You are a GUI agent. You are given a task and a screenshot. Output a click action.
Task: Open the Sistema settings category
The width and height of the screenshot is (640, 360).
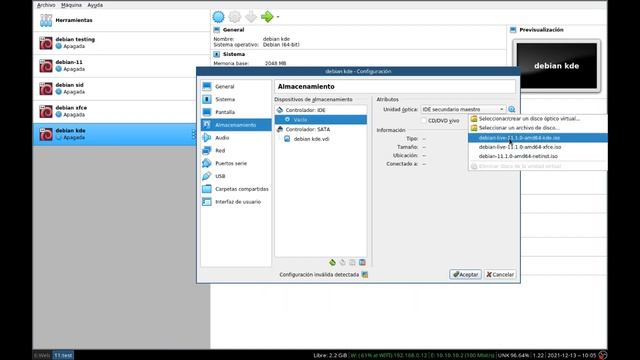pos(236,99)
